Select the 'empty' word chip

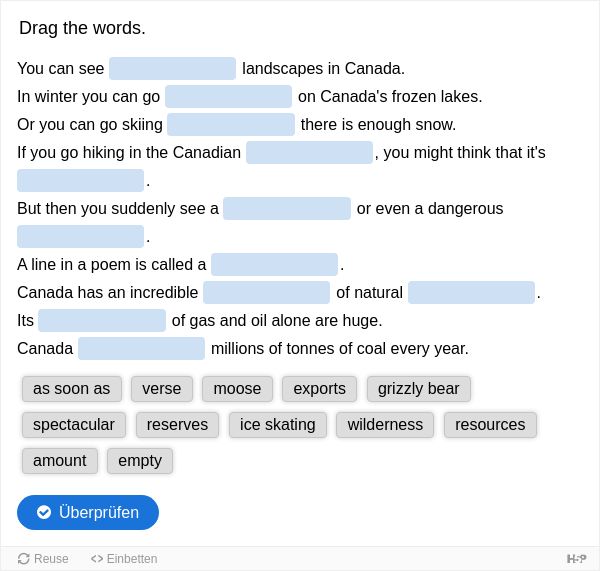pyautogui.click(x=140, y=461)
